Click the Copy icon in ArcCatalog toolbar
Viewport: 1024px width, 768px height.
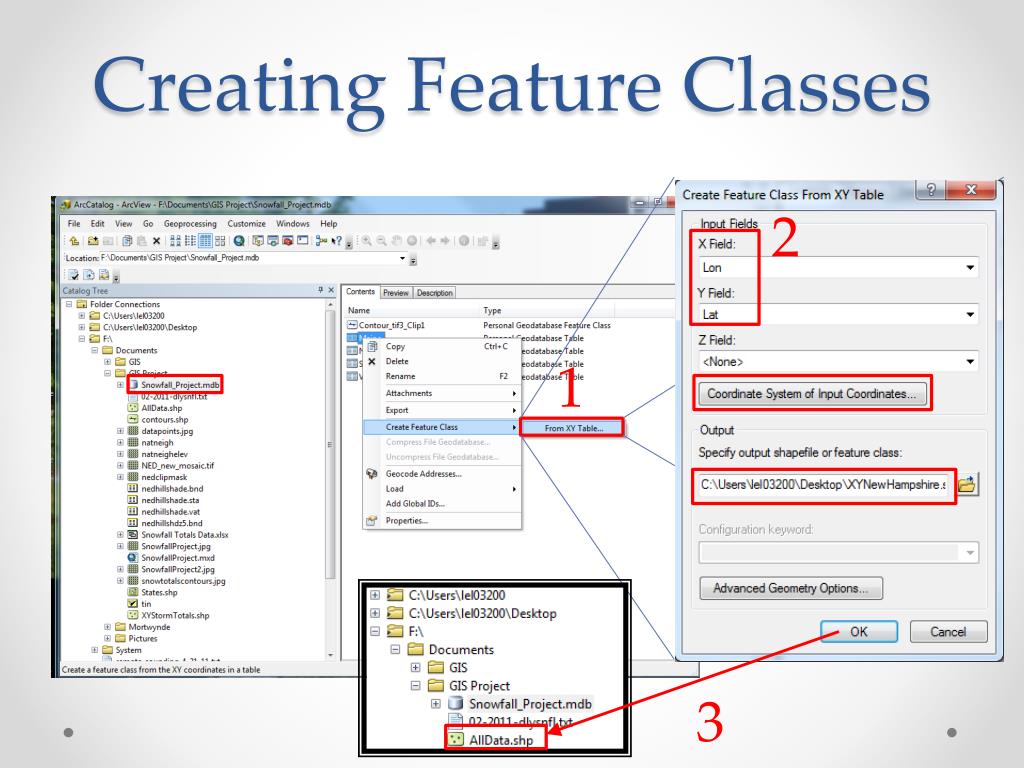tap(127, 241)
